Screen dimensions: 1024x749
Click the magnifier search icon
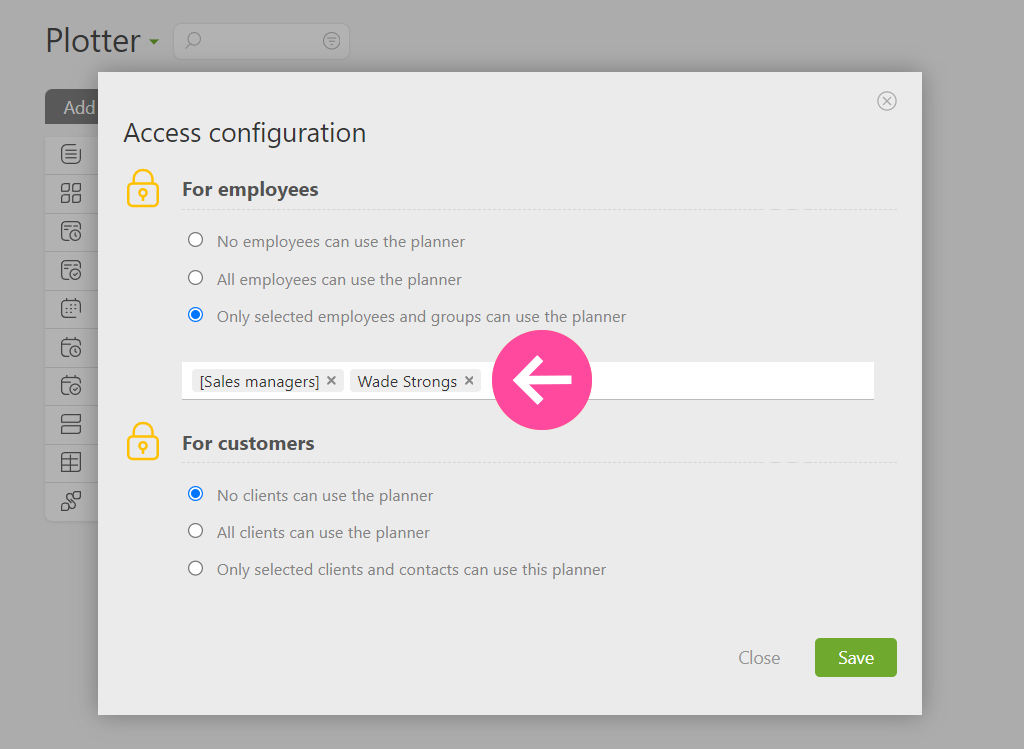(193, 40)
